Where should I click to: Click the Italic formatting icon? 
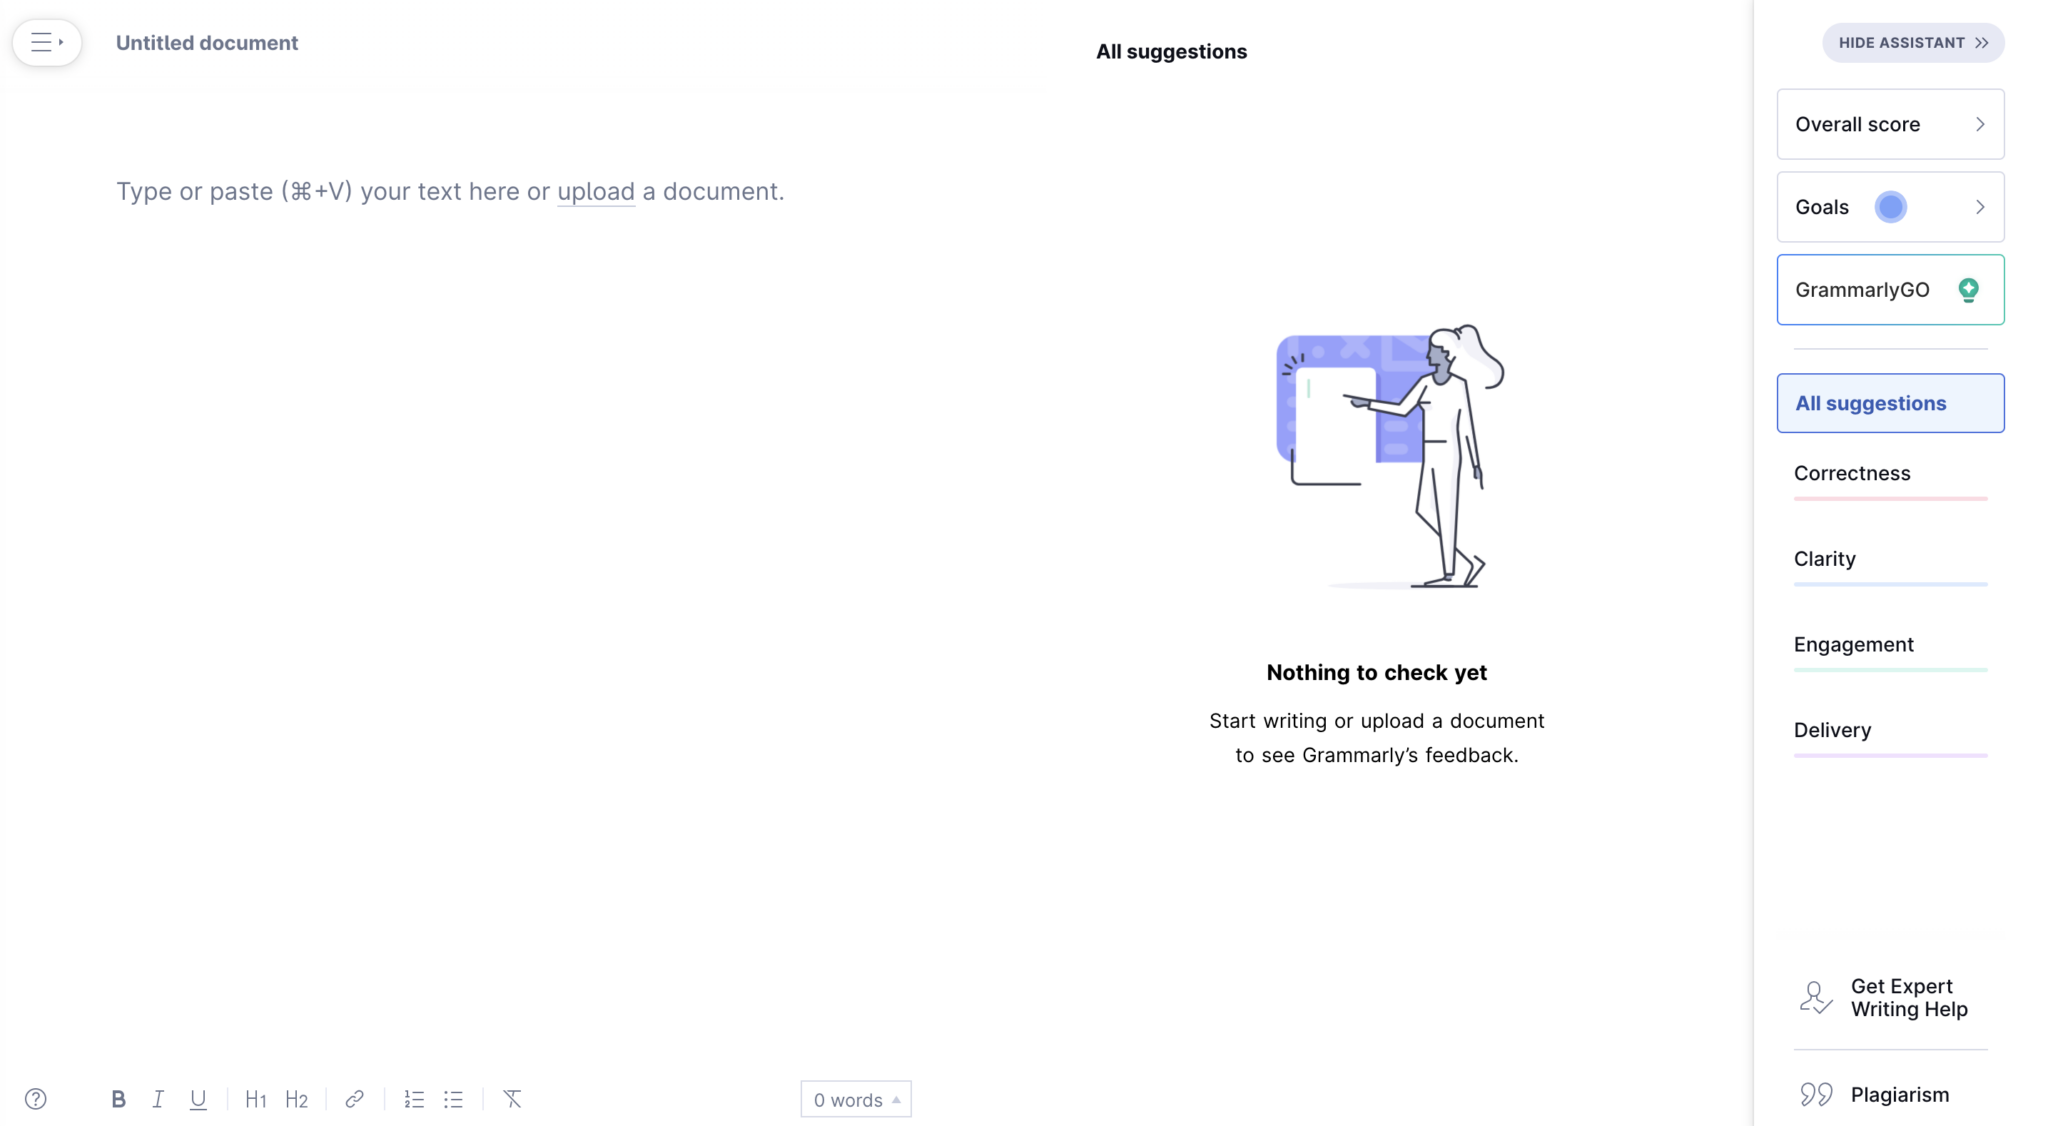point(157,1098)
